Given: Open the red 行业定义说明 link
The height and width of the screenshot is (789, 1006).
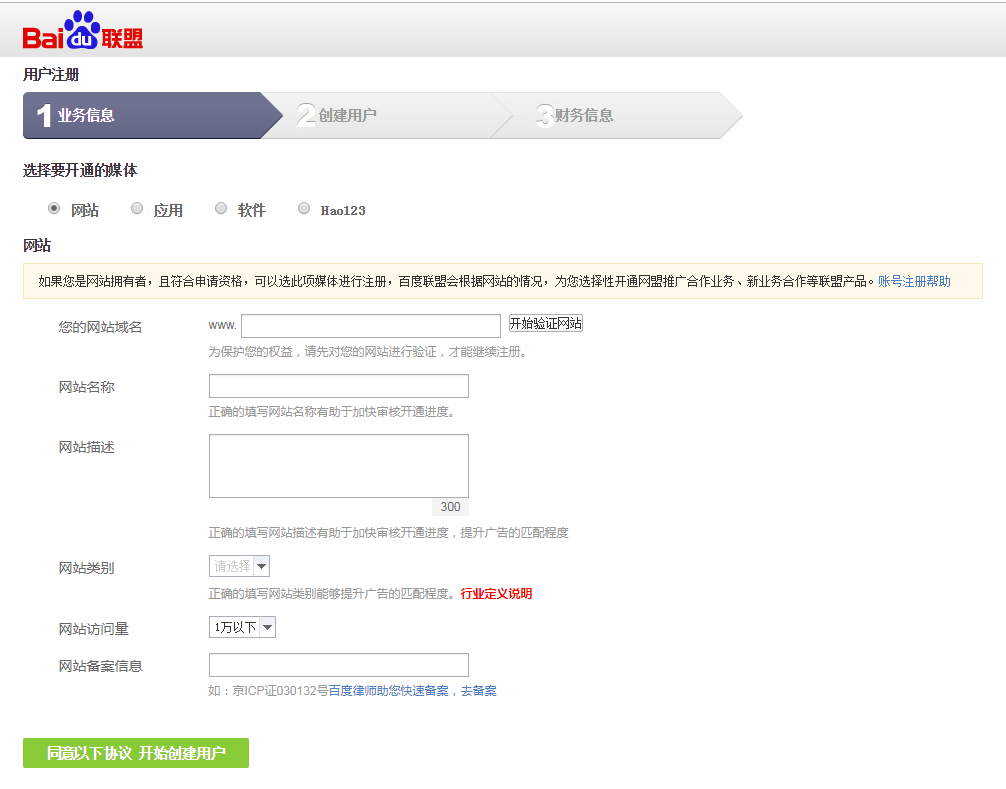Looking at the screenshot, I should coord(496,594).
